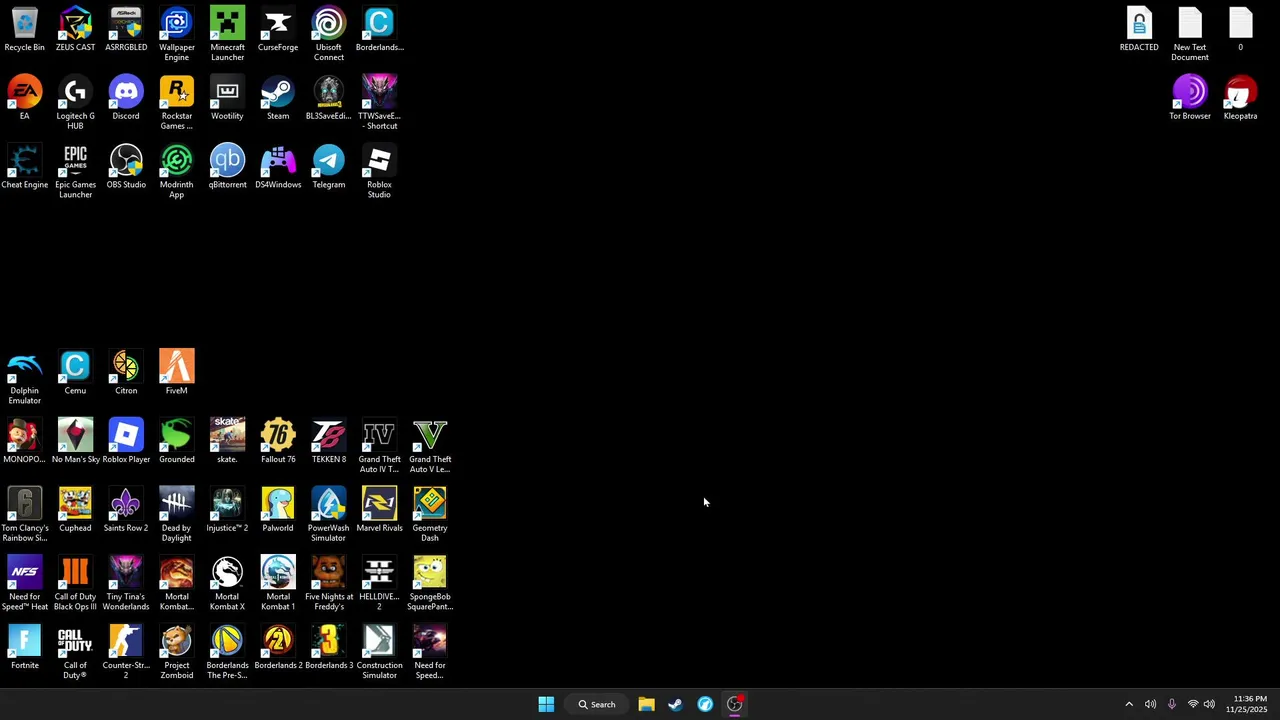Open Ubisoft Connect icon
Viewport: 1280px width, 720px height.
(x=329, y=34)
